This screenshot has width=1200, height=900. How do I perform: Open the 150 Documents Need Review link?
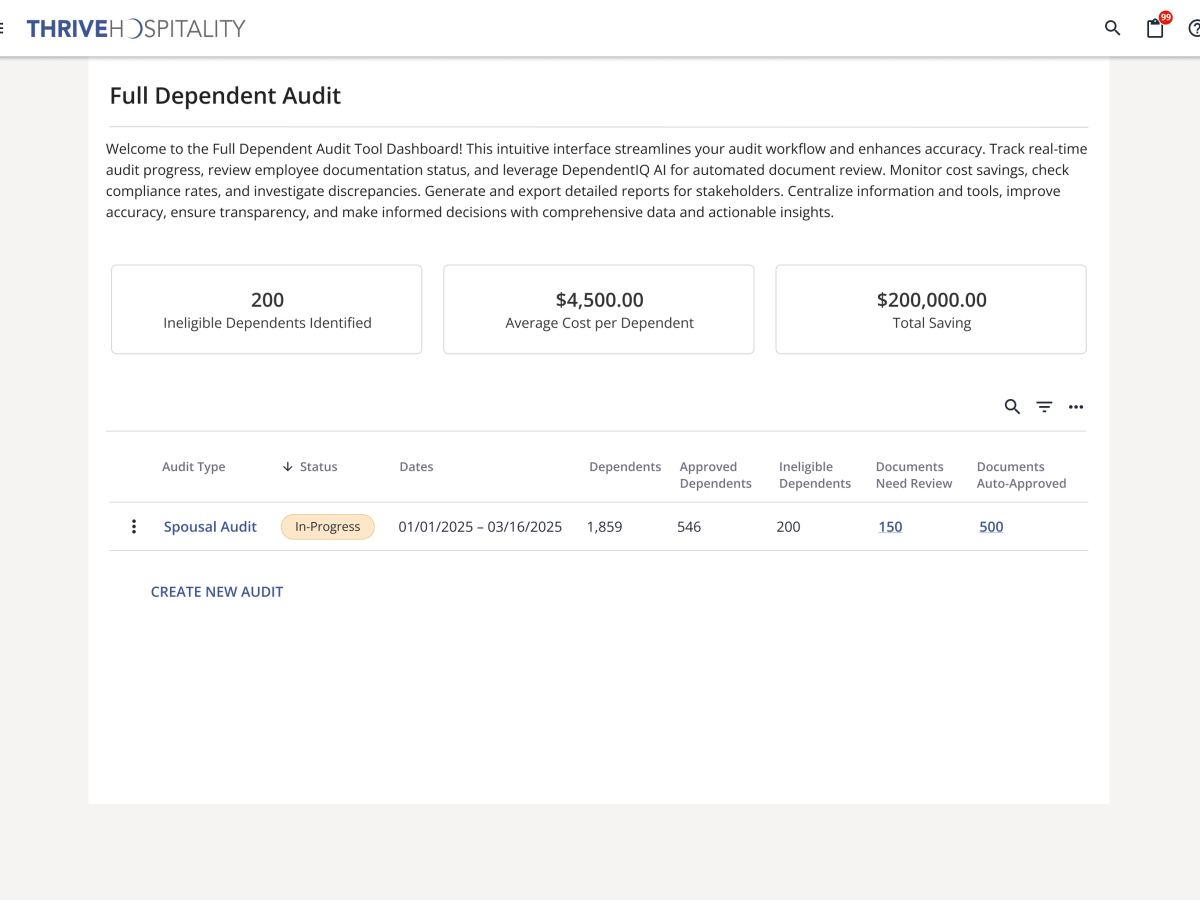pyautogui.click(x=889, y=526)
